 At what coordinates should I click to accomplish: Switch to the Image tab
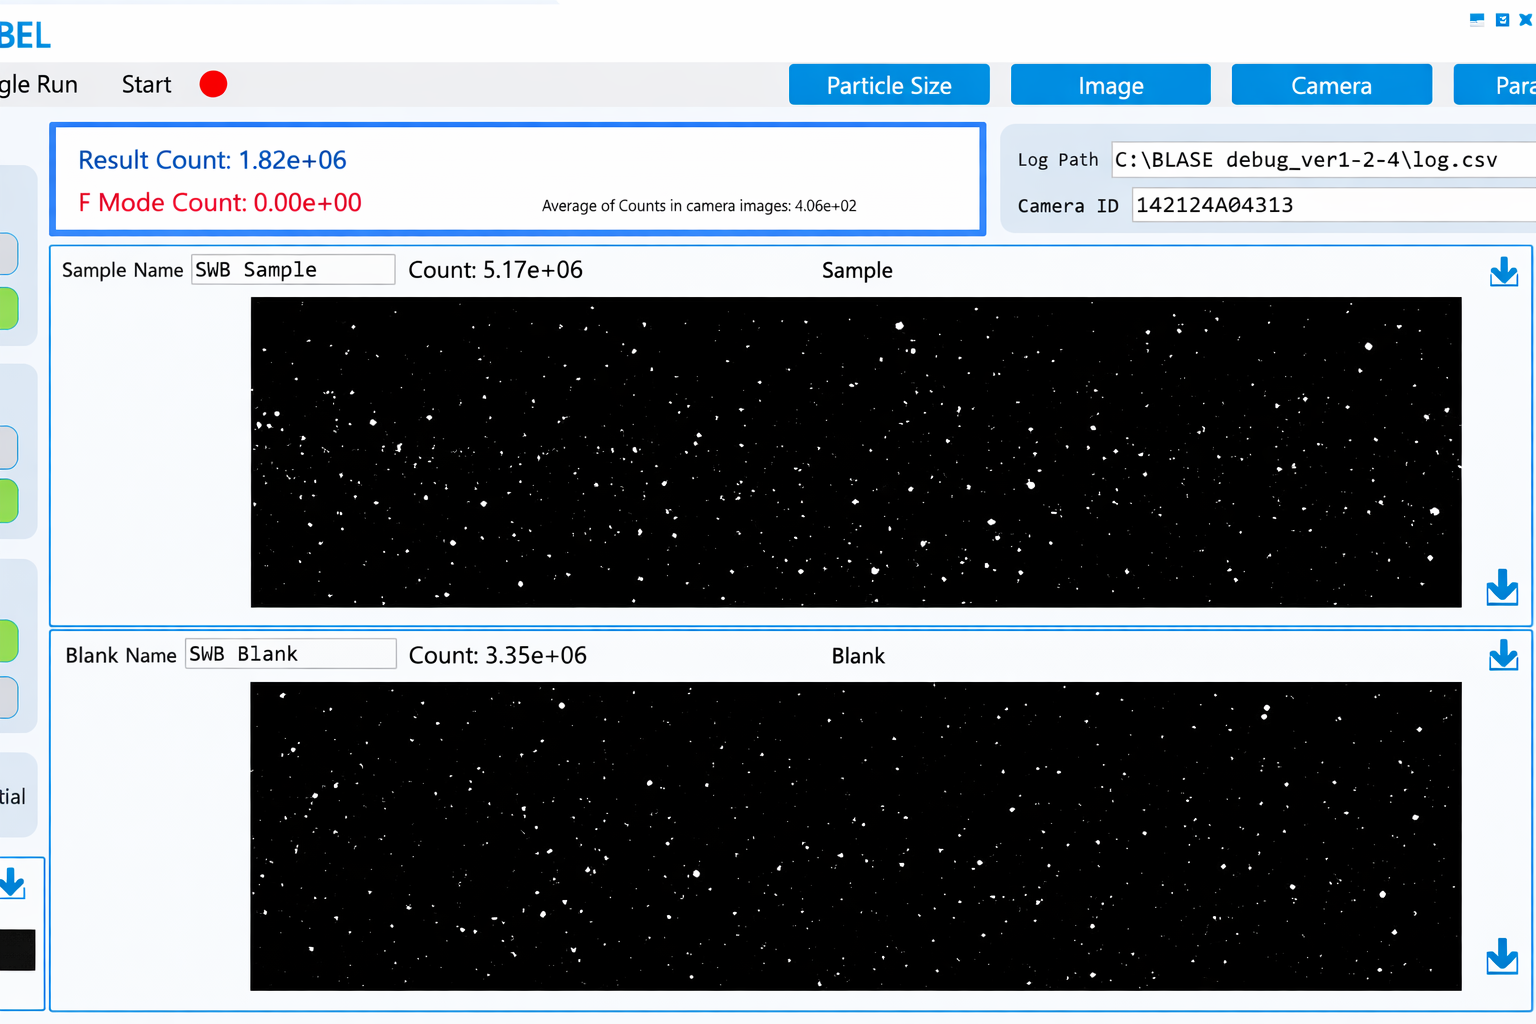(1110, 85)
